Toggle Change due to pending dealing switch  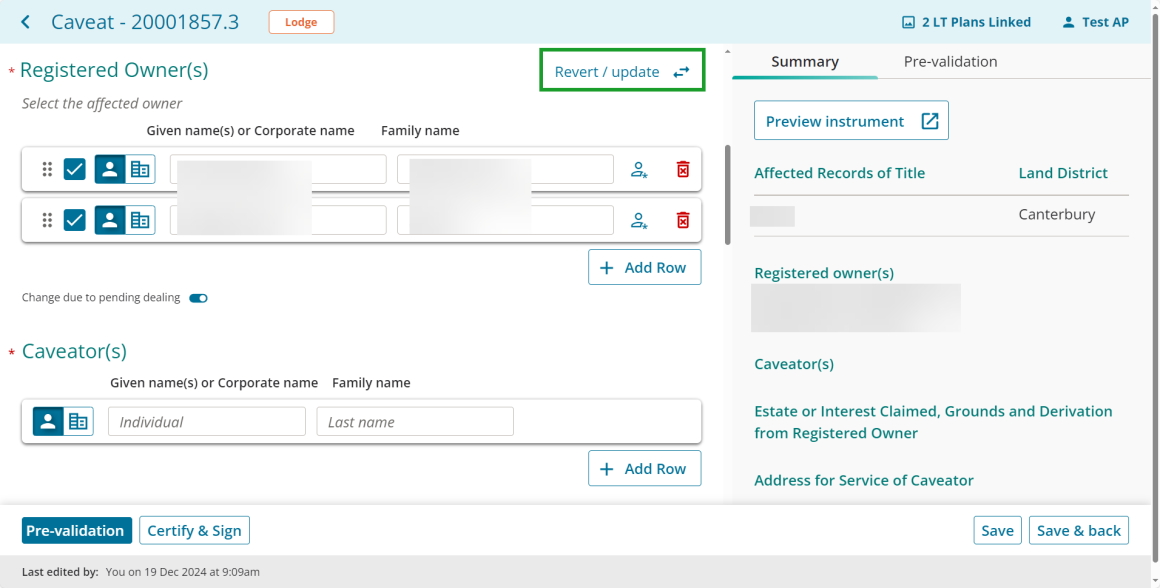tap(198, 298)
